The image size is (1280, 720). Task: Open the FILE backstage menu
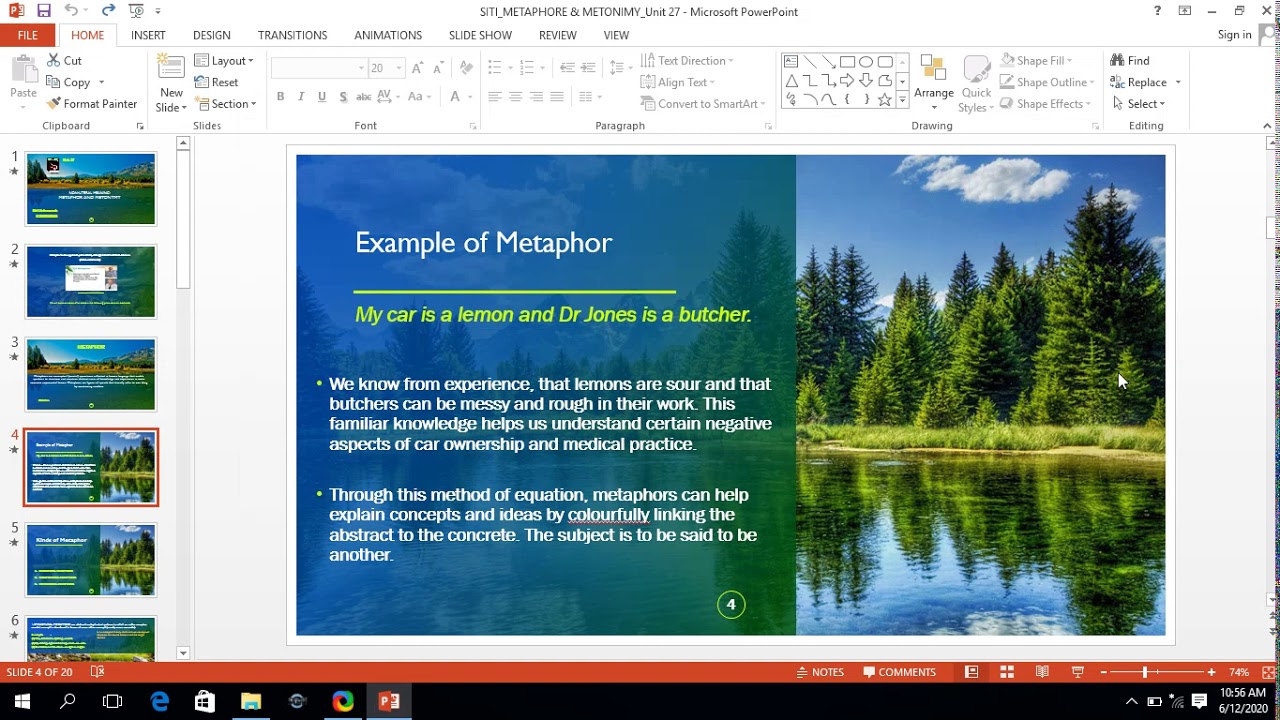pyautogui.click(x=28, y=35)
